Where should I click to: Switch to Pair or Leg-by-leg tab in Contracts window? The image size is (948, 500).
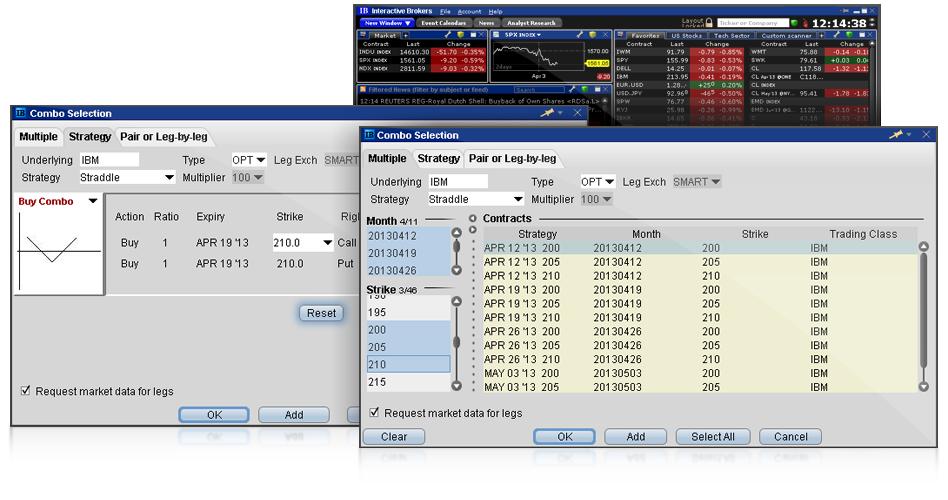coord(513,158)
